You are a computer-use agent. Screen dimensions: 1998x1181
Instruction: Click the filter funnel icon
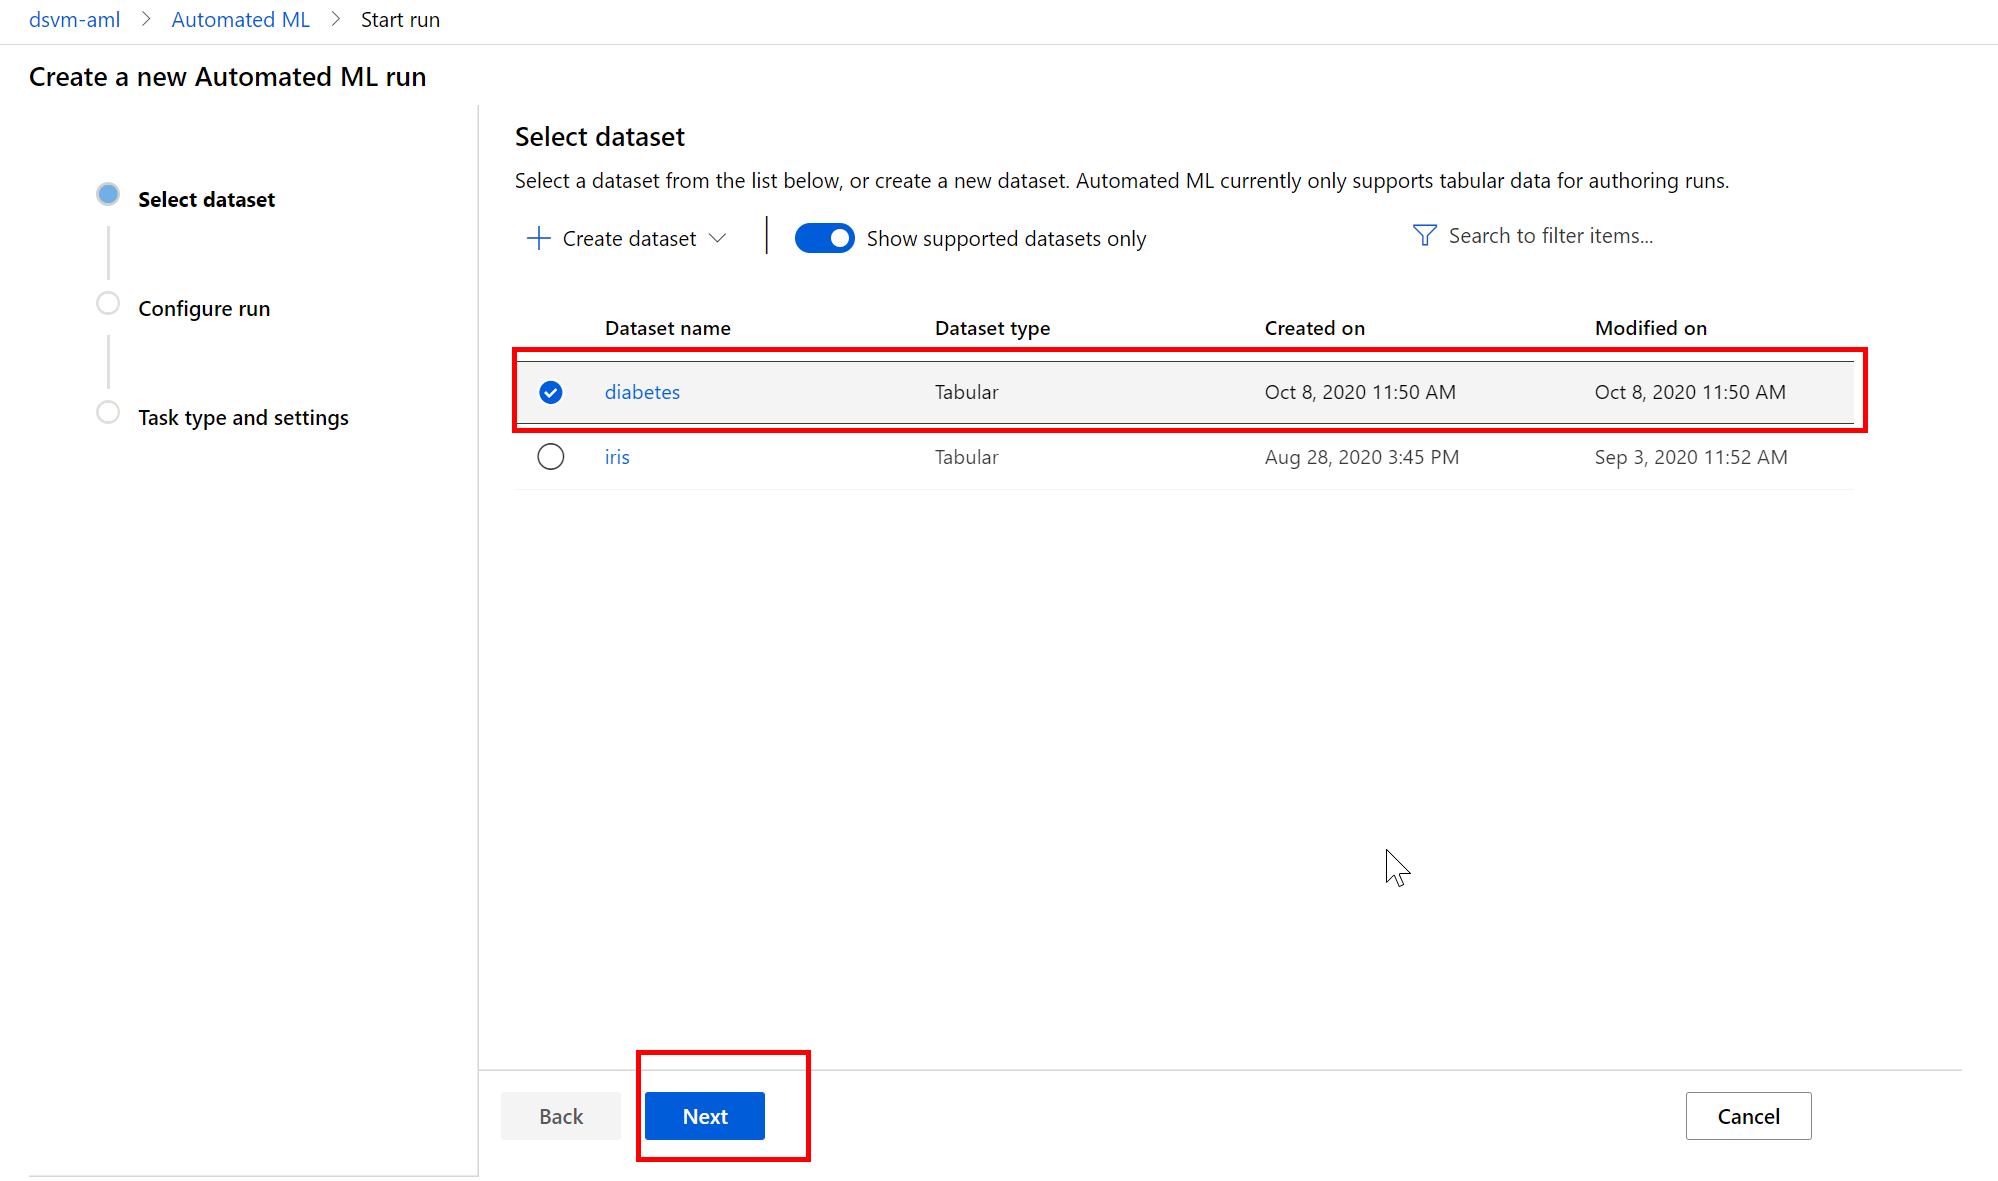click(1424, 235)
